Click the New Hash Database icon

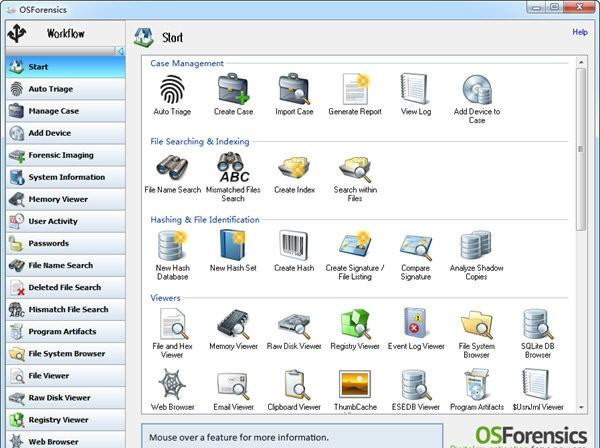[172, 246]
